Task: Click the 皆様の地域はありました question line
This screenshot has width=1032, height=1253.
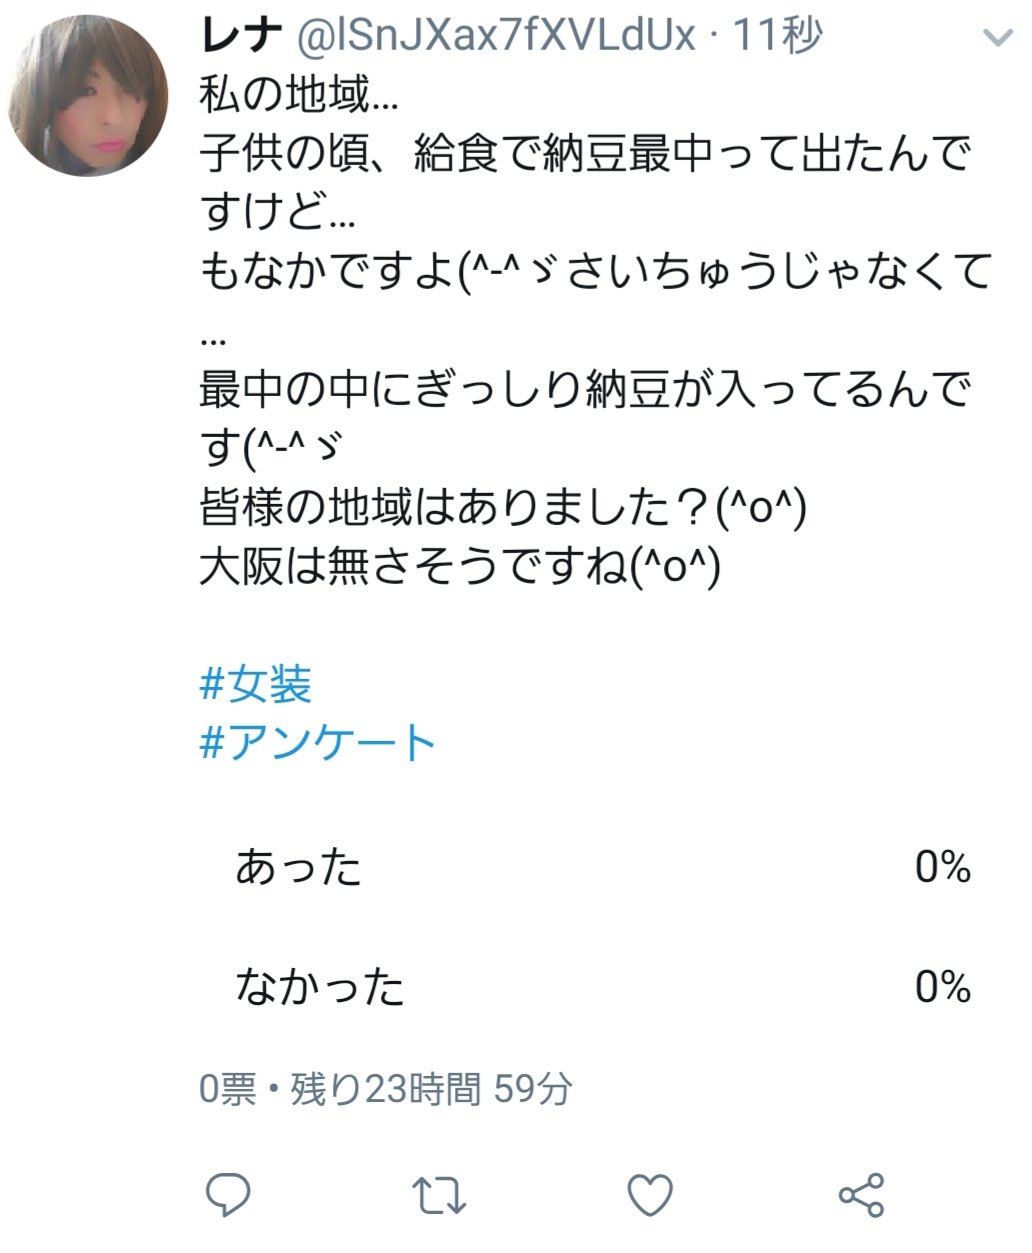Action: click(503, 508)
